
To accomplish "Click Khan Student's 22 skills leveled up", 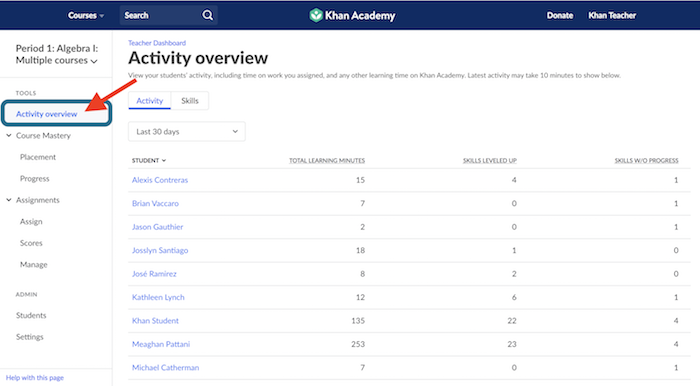I will [512, 320].
